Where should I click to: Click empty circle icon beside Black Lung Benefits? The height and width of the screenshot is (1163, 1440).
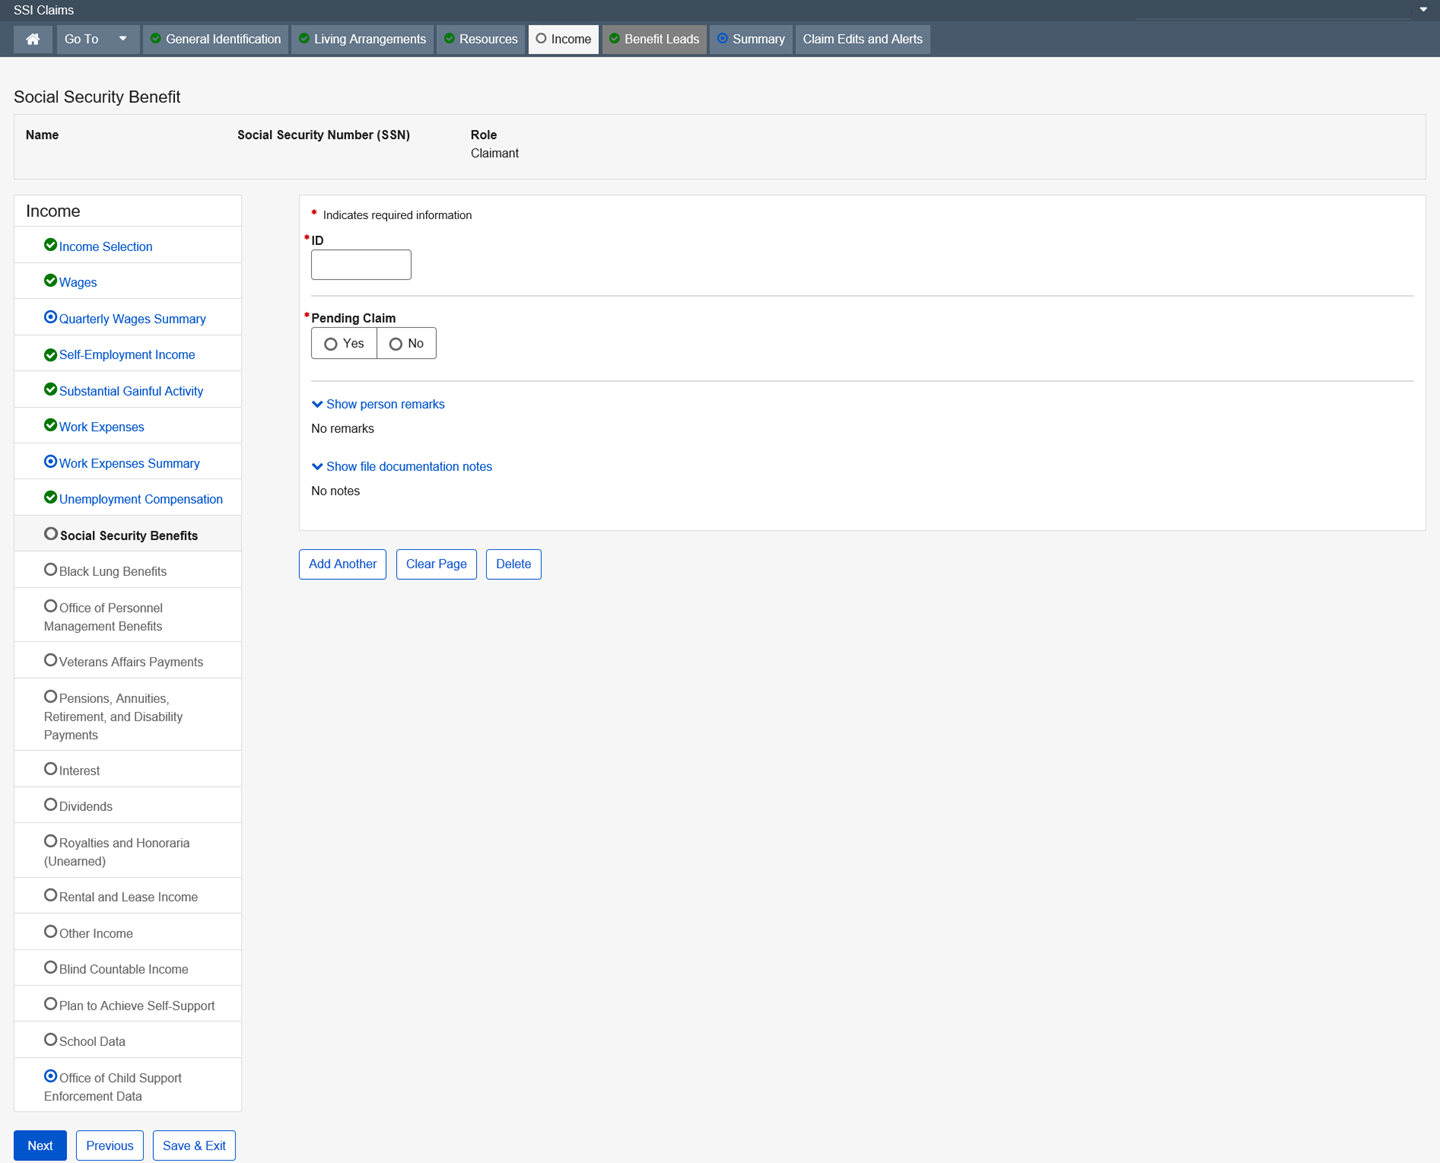[x=50, y=570]
